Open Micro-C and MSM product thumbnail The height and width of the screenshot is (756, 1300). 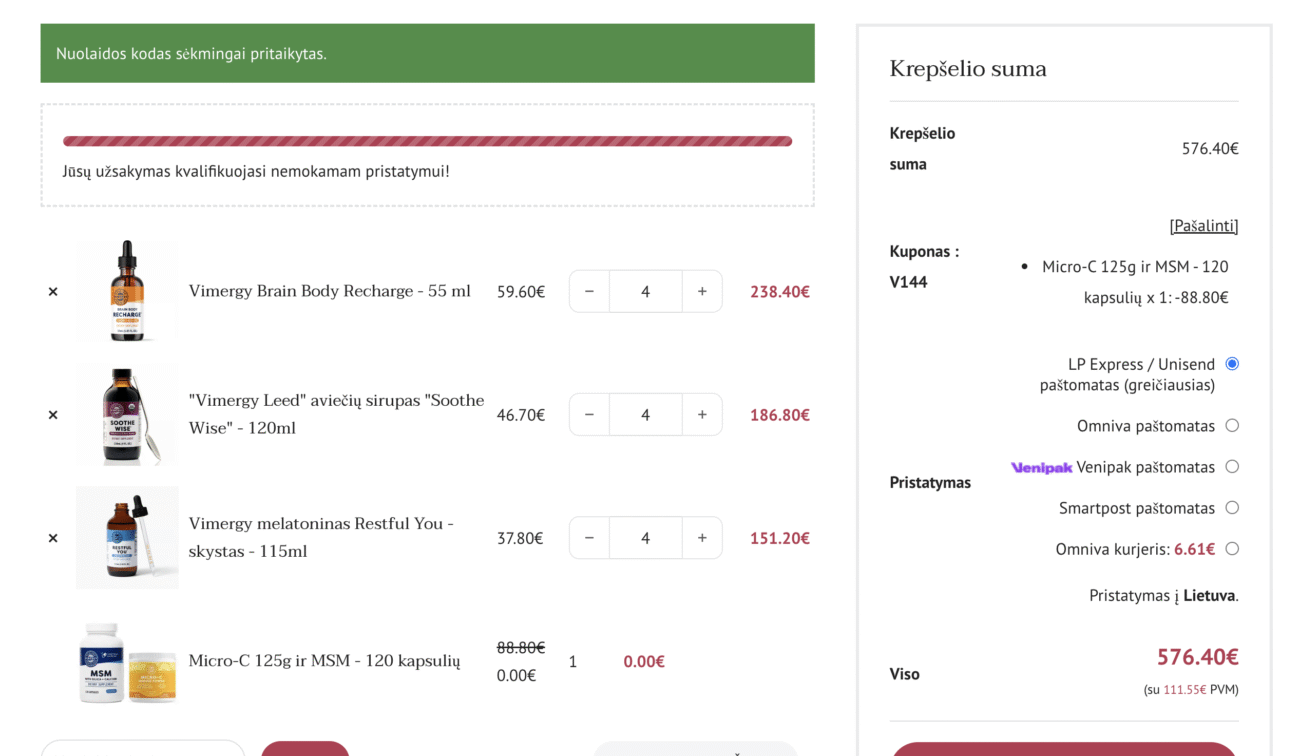point(127,661)
